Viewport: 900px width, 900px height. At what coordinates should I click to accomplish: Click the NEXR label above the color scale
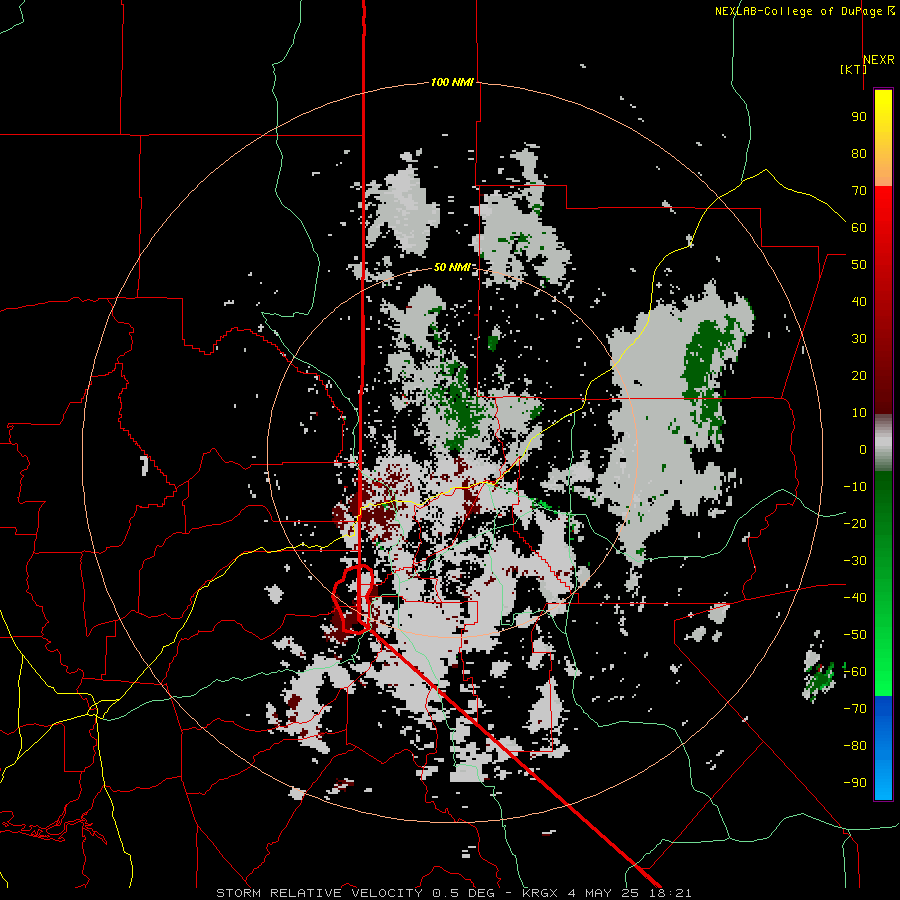click(879, 60)
